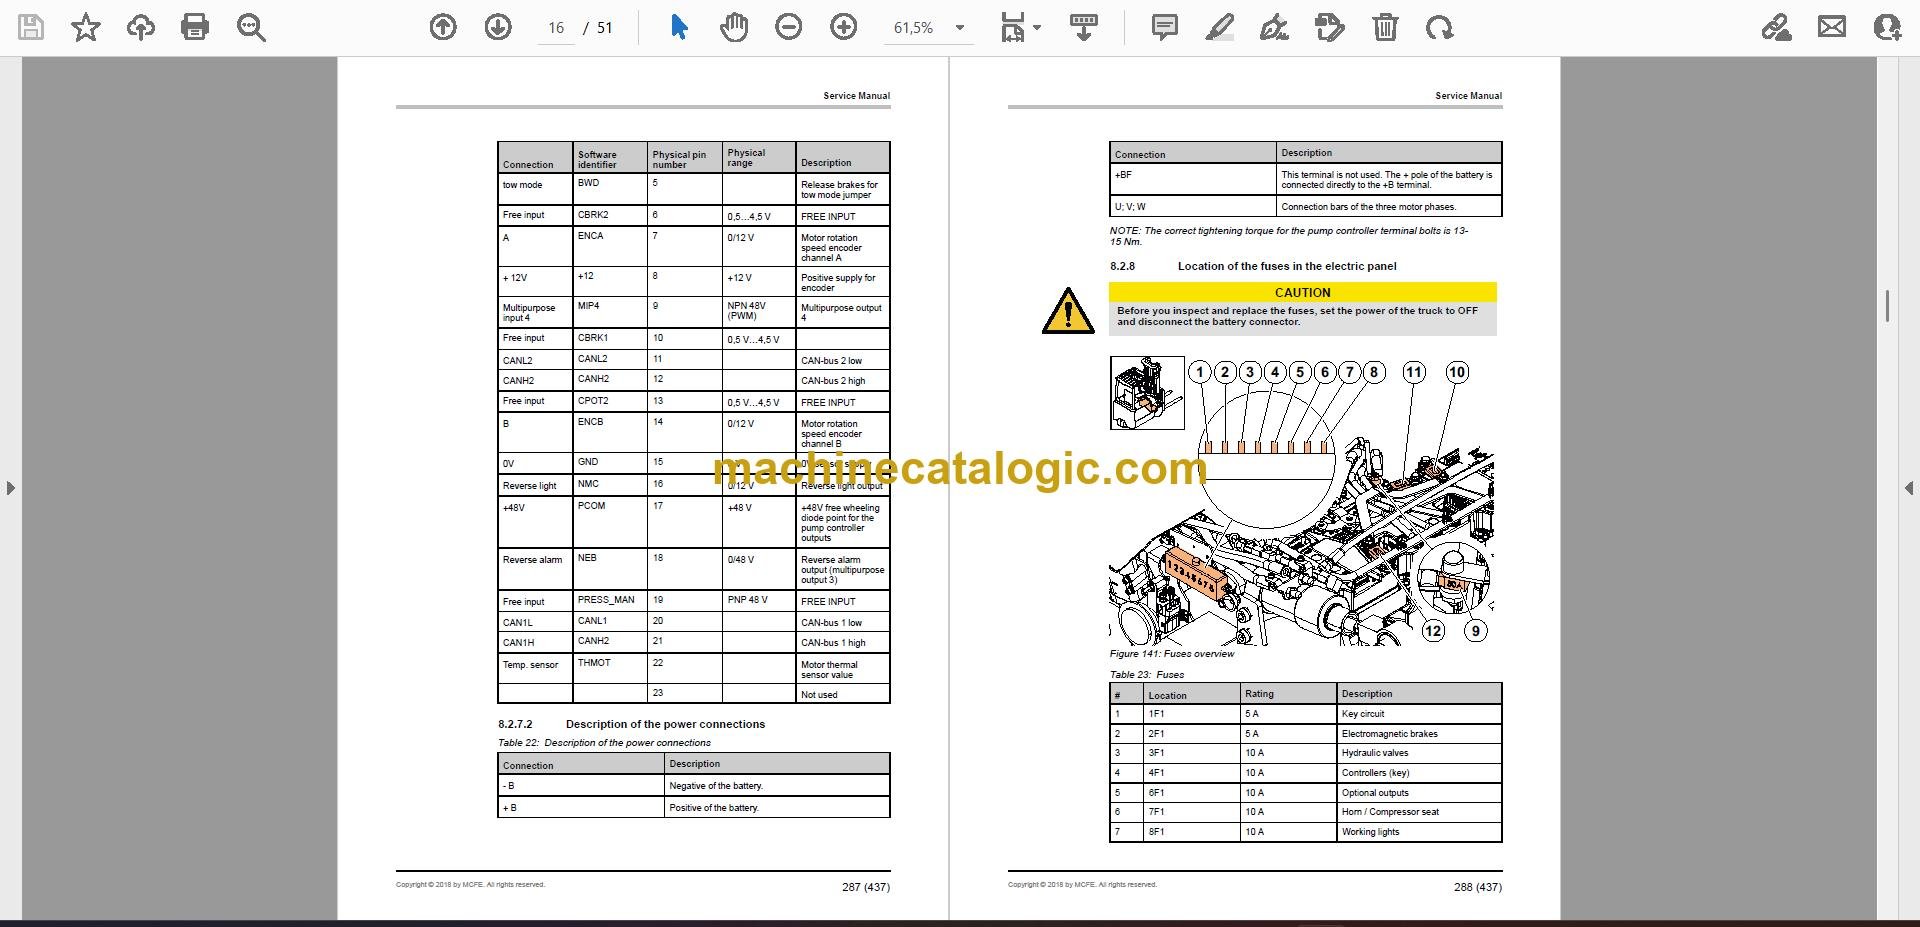Viewport: 1920px width, 927px height.
Task: Click the 61,5% zoom value field
Action: 913,28
